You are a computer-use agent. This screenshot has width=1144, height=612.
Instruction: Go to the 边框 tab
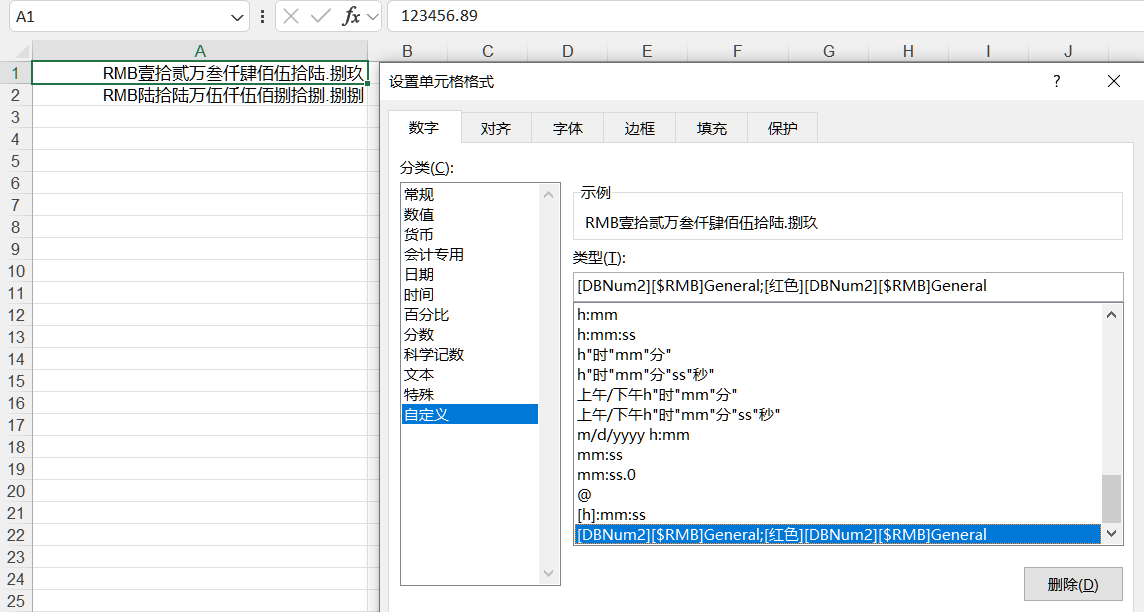640,128
